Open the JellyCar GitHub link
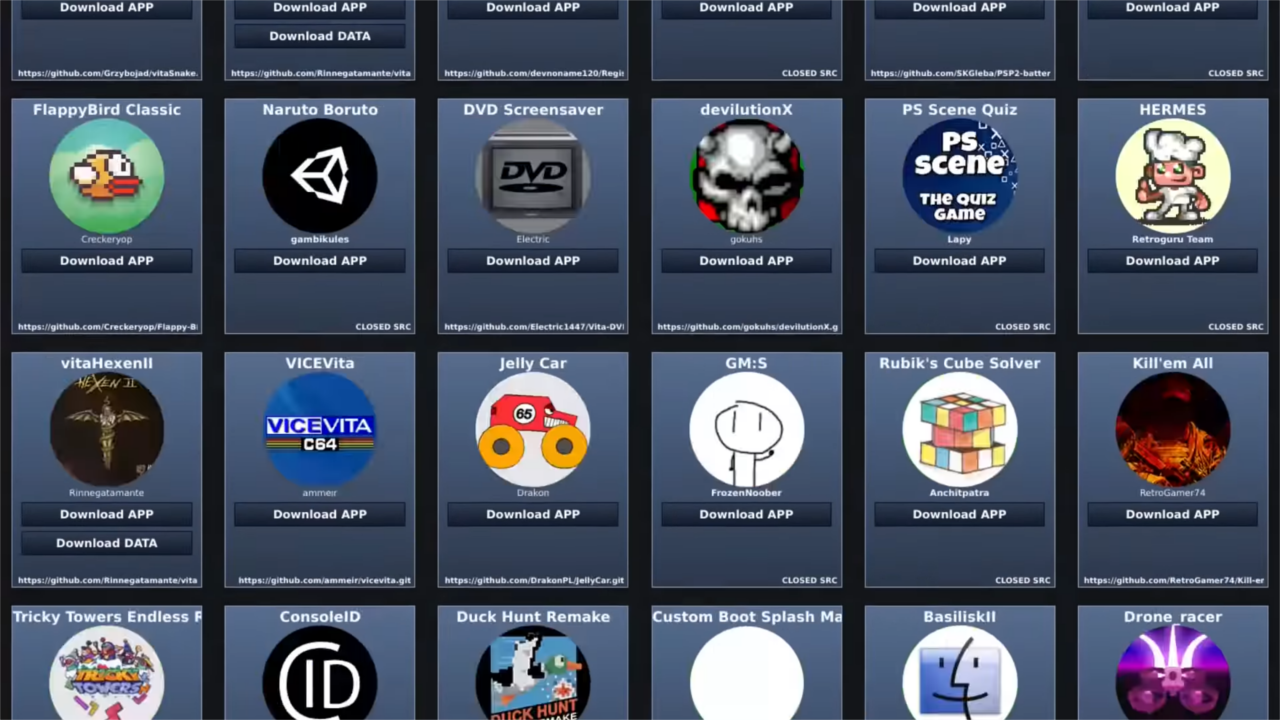The width and height of the screenshot is (1280, 720). click(534, 580)
